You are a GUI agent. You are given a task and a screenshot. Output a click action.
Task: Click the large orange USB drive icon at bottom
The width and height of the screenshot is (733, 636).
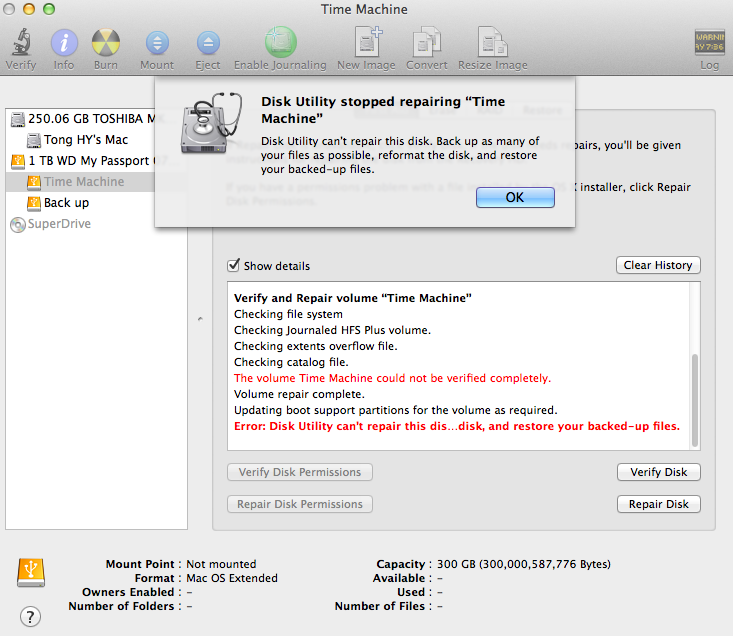(31, 572)
